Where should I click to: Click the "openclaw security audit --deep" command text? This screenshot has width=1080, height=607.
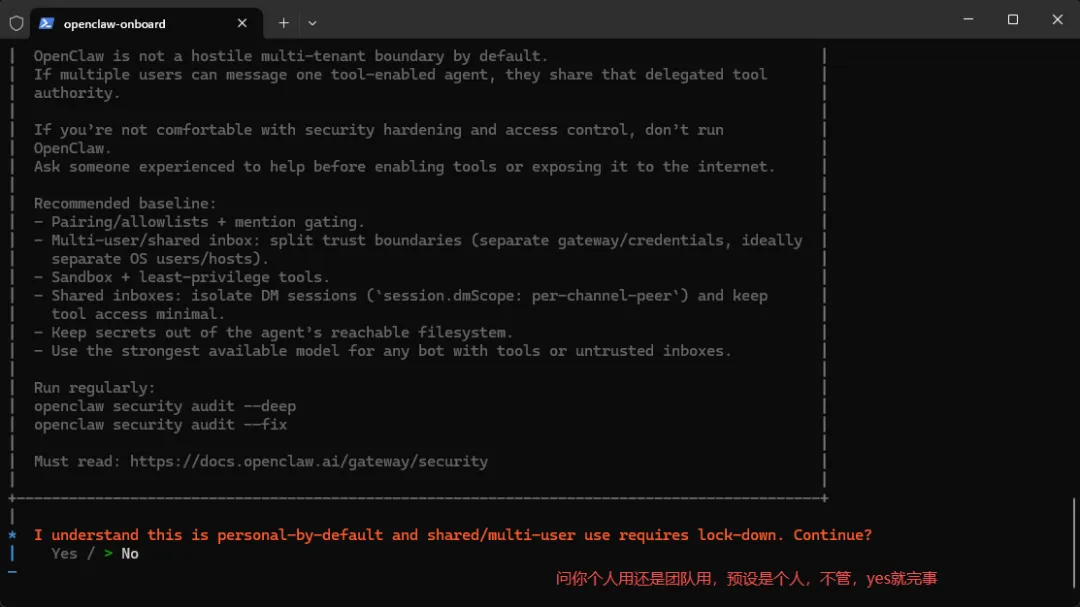coord(165,406)
